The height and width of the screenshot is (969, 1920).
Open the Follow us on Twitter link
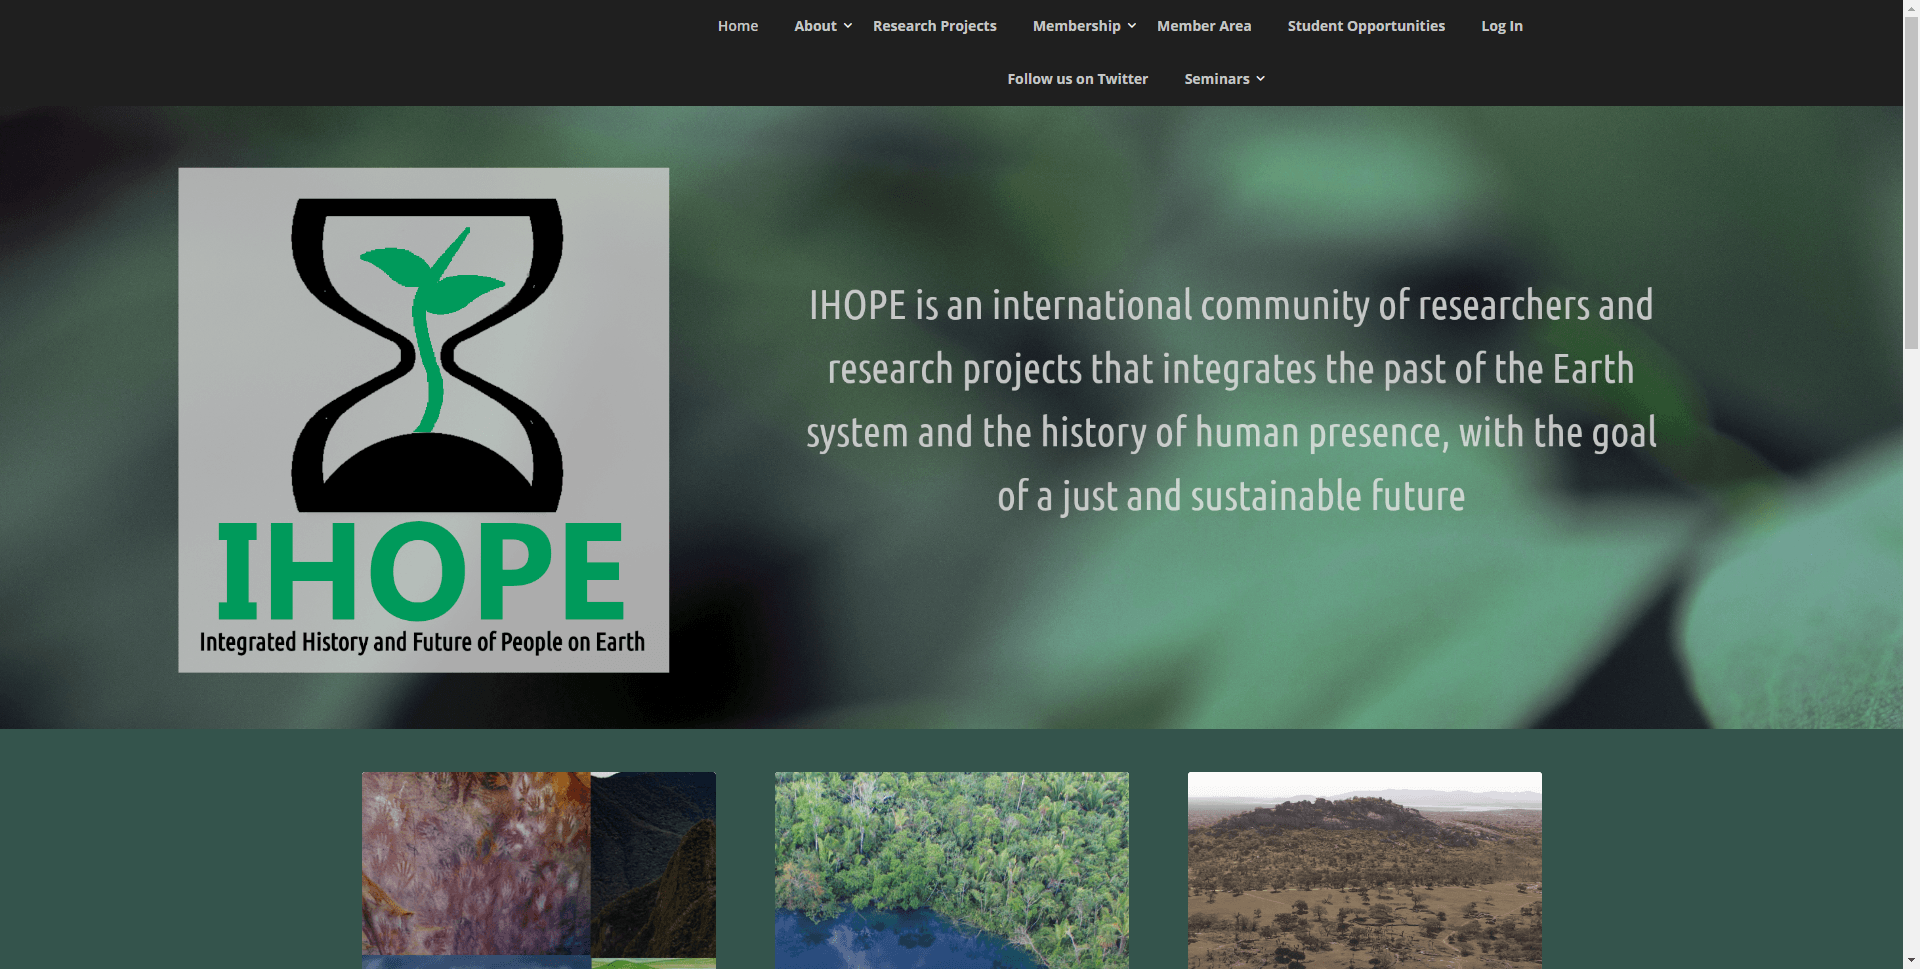pos(1077,78)
